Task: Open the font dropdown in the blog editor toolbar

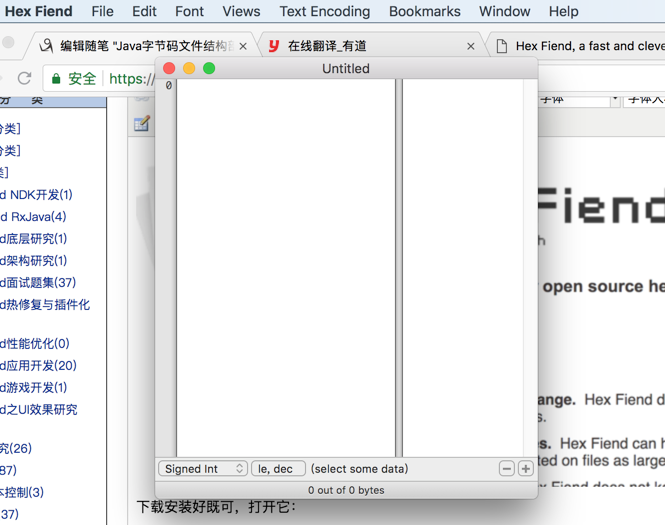Action: pyautogui.click(x=579, y=100)
